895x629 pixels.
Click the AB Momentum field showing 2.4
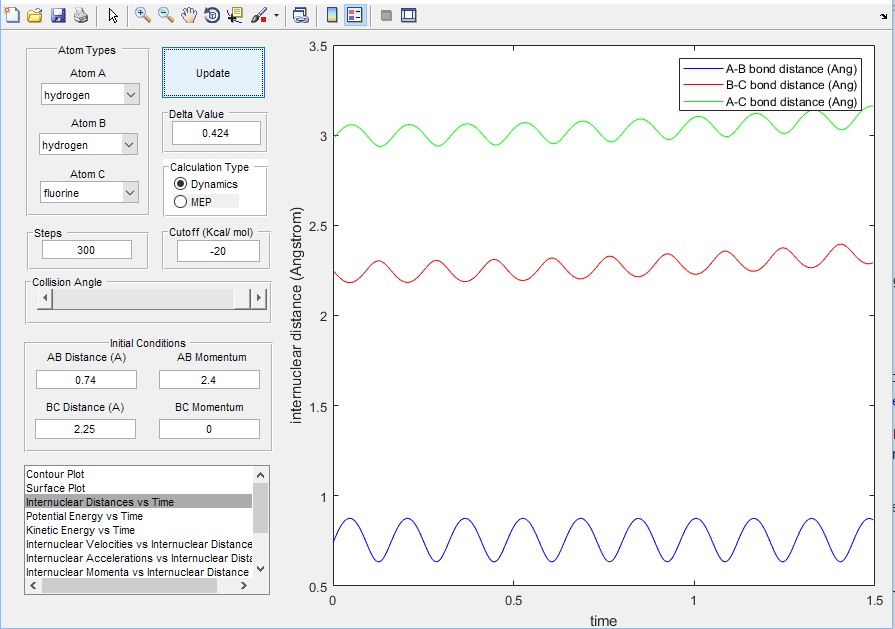pos(209,380)
